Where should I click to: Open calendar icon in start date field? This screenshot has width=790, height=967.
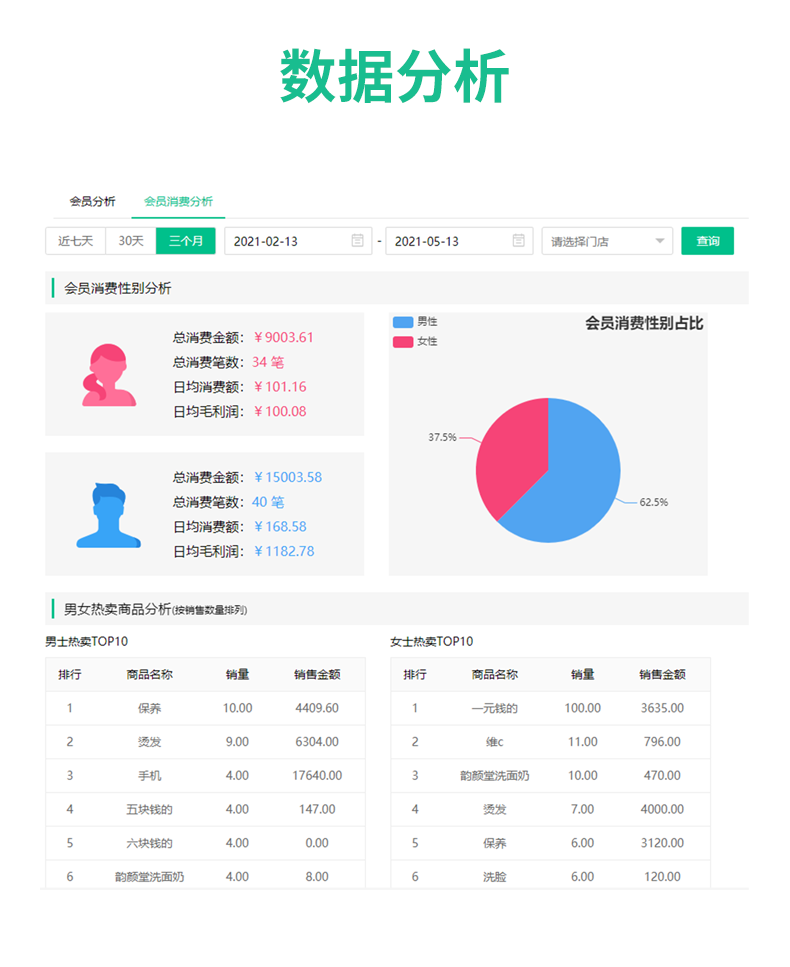click(357, 241)
